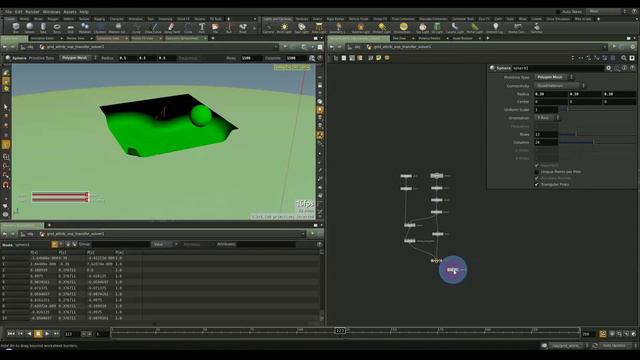Open the desktop selector dropdown
Image resolution: width=640 pixels, height=360 pixels.
point(608,11)
